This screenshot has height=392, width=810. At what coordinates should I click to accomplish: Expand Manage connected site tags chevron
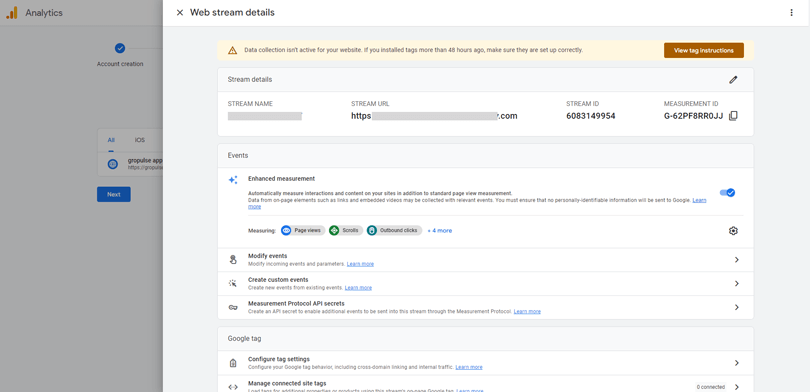(x=737, y=387)
